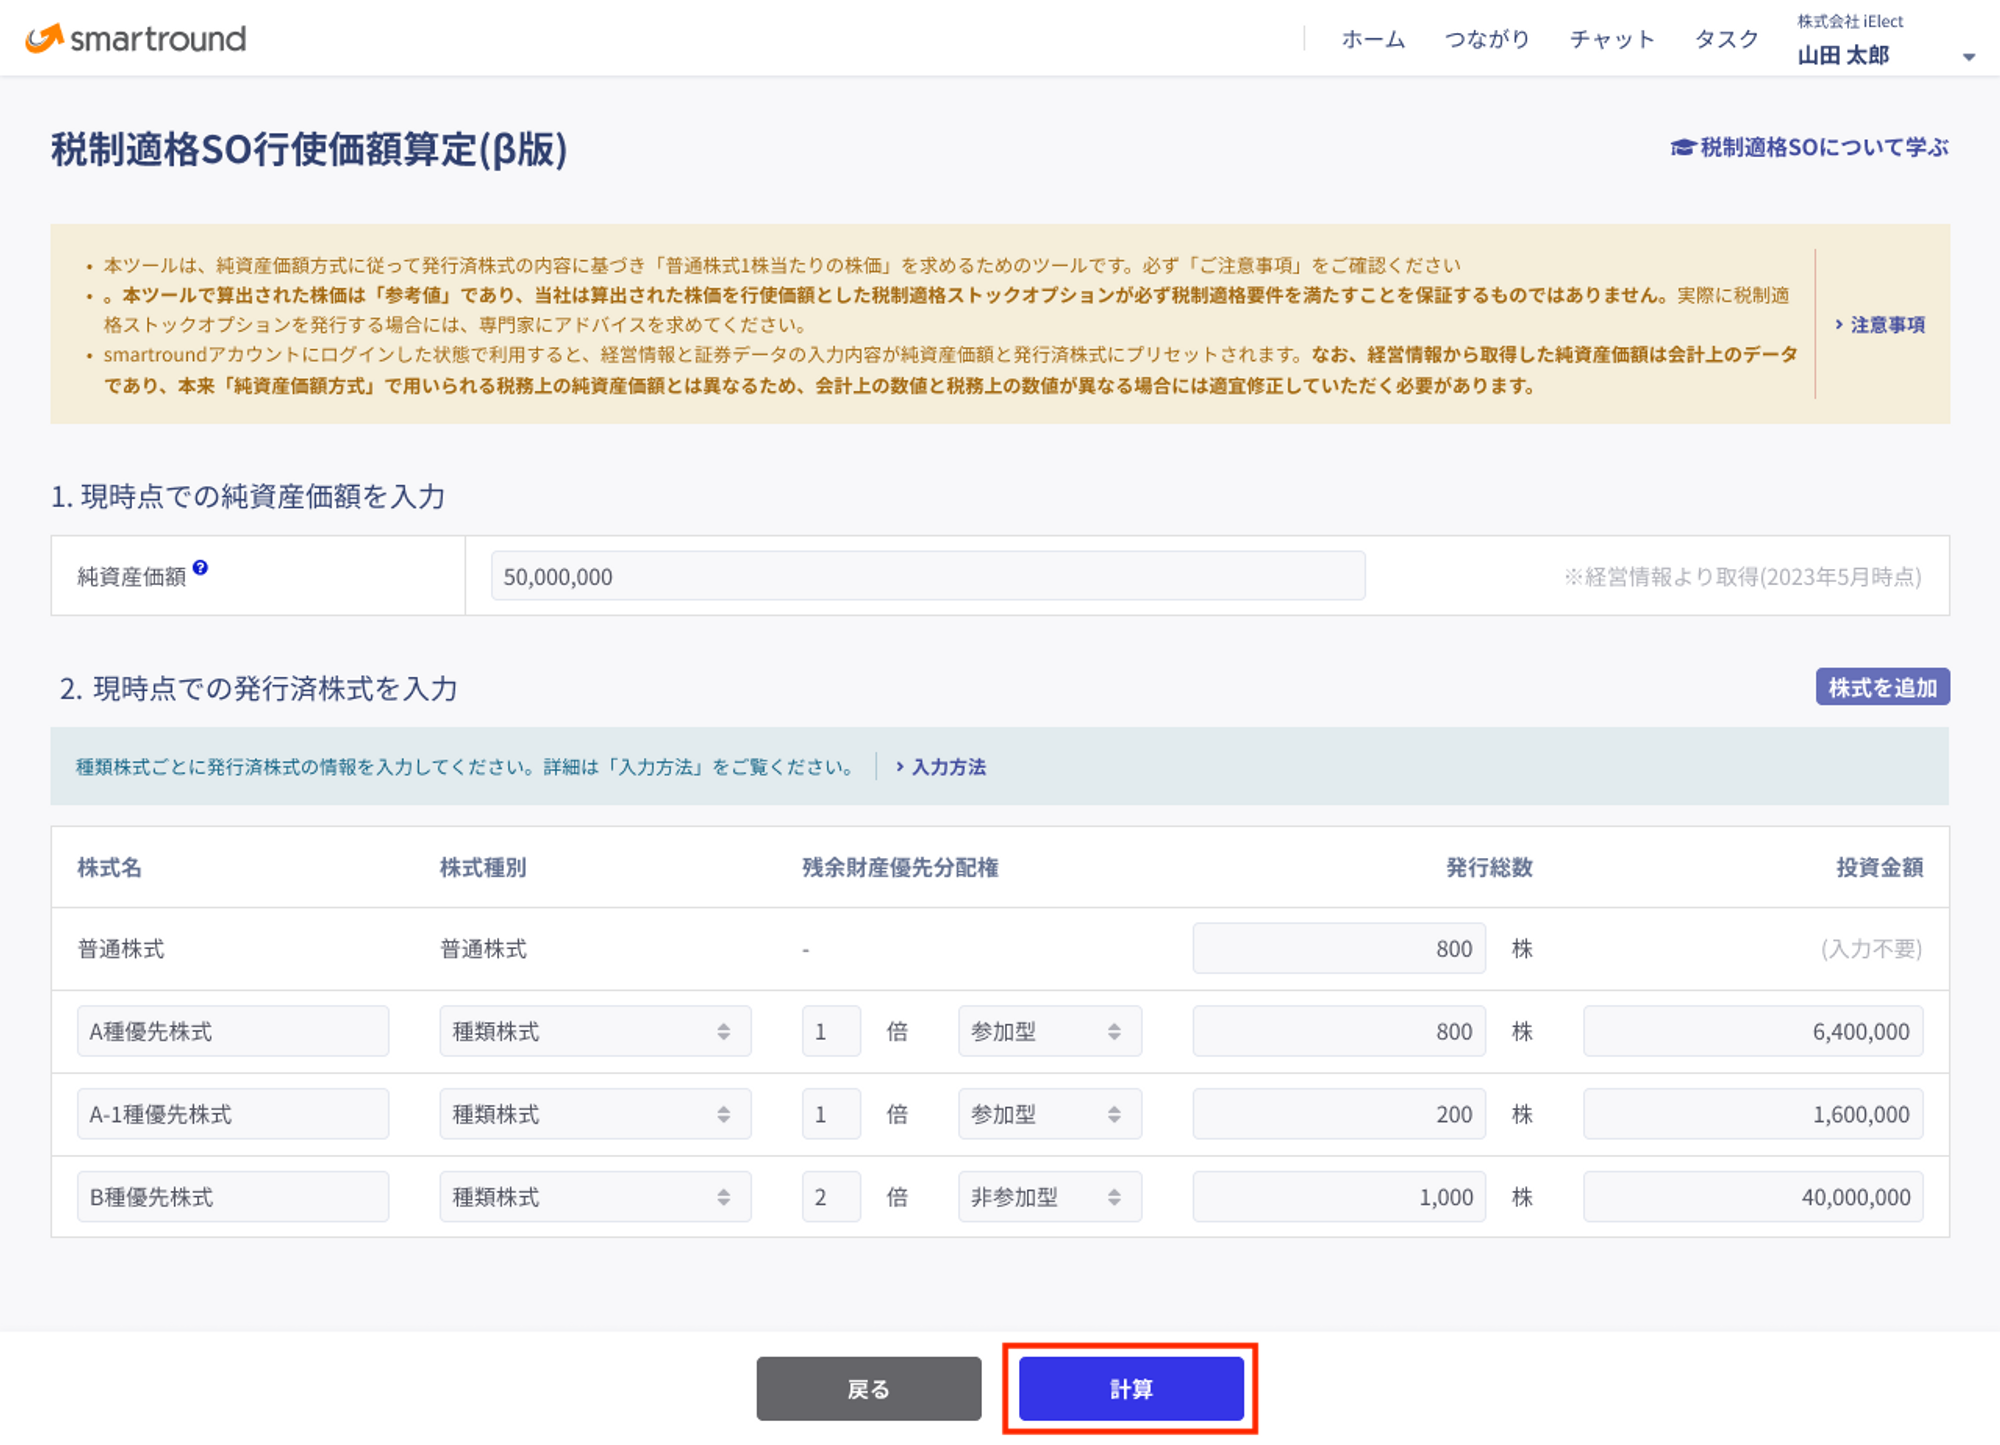Open the 税制適格SOについて学ぶ link

[1809, 147]
